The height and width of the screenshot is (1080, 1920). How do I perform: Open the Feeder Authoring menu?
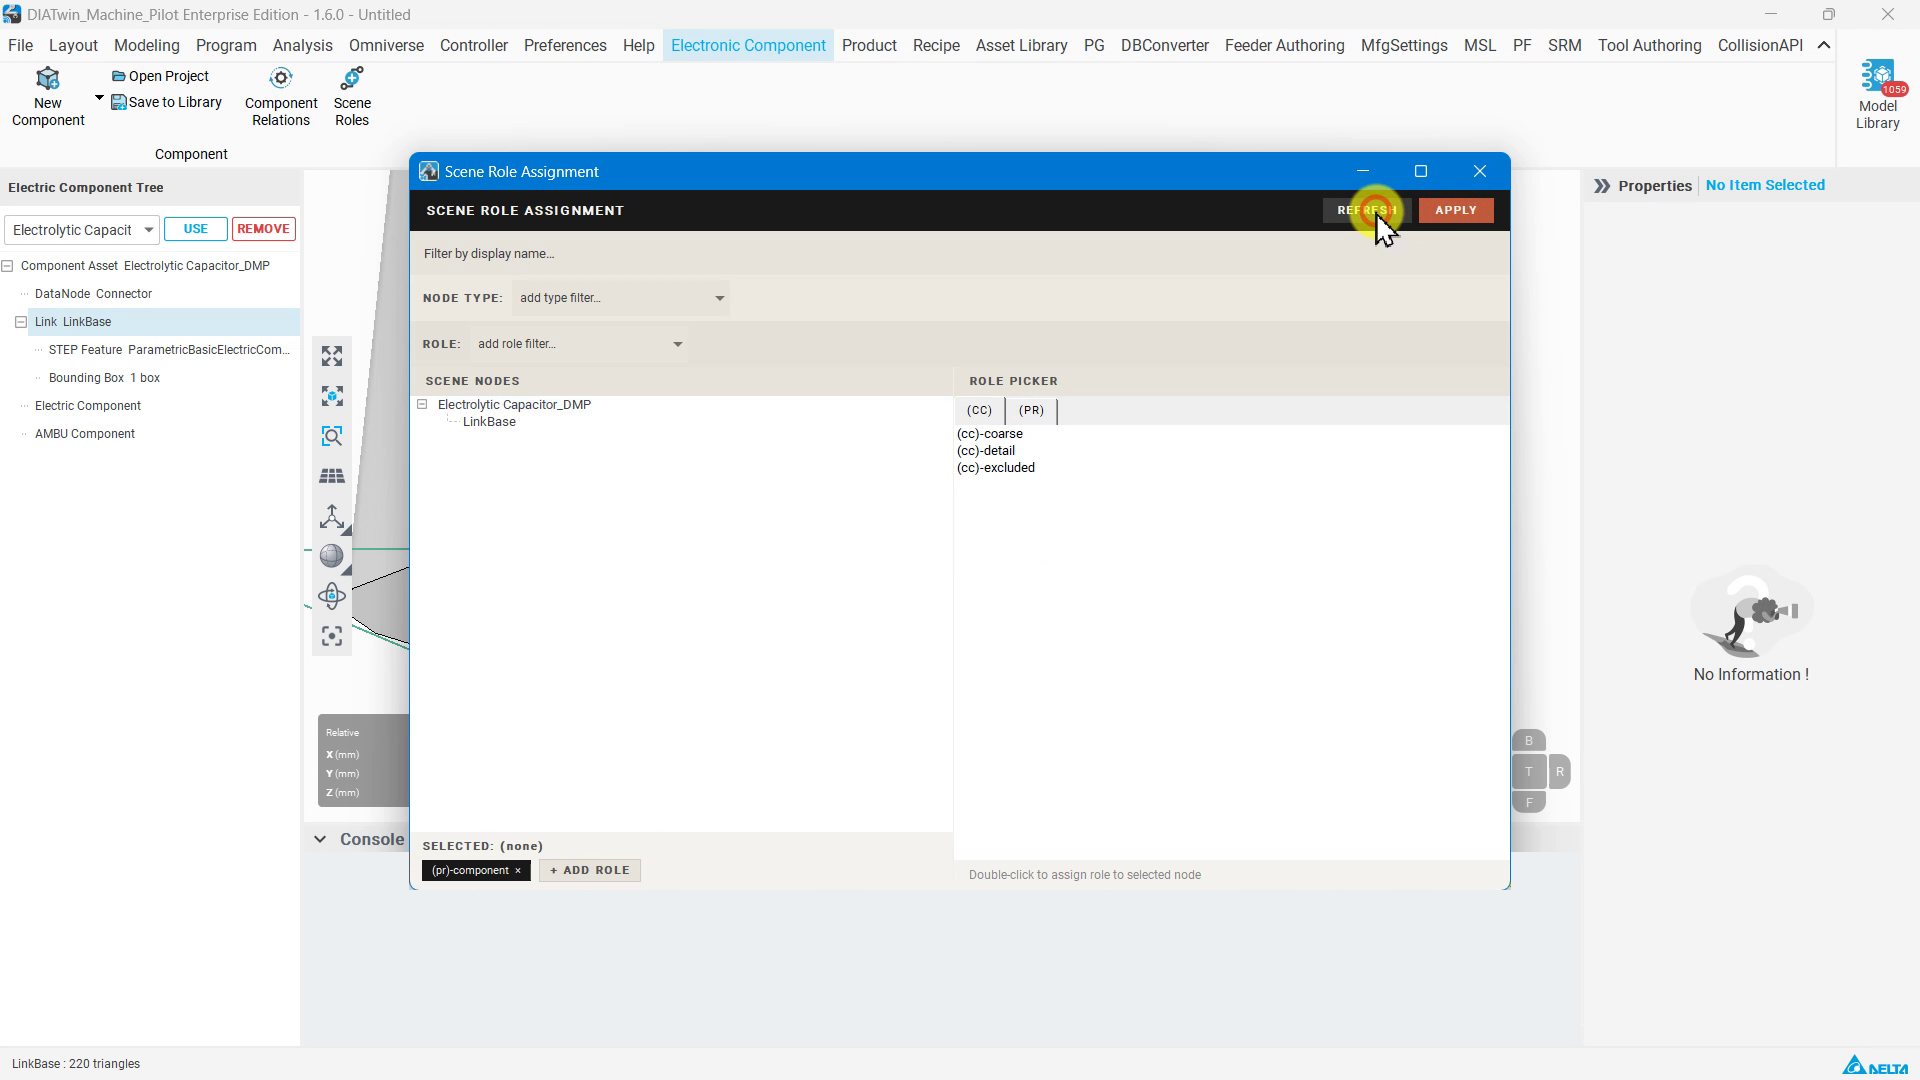pos(1284,46)
